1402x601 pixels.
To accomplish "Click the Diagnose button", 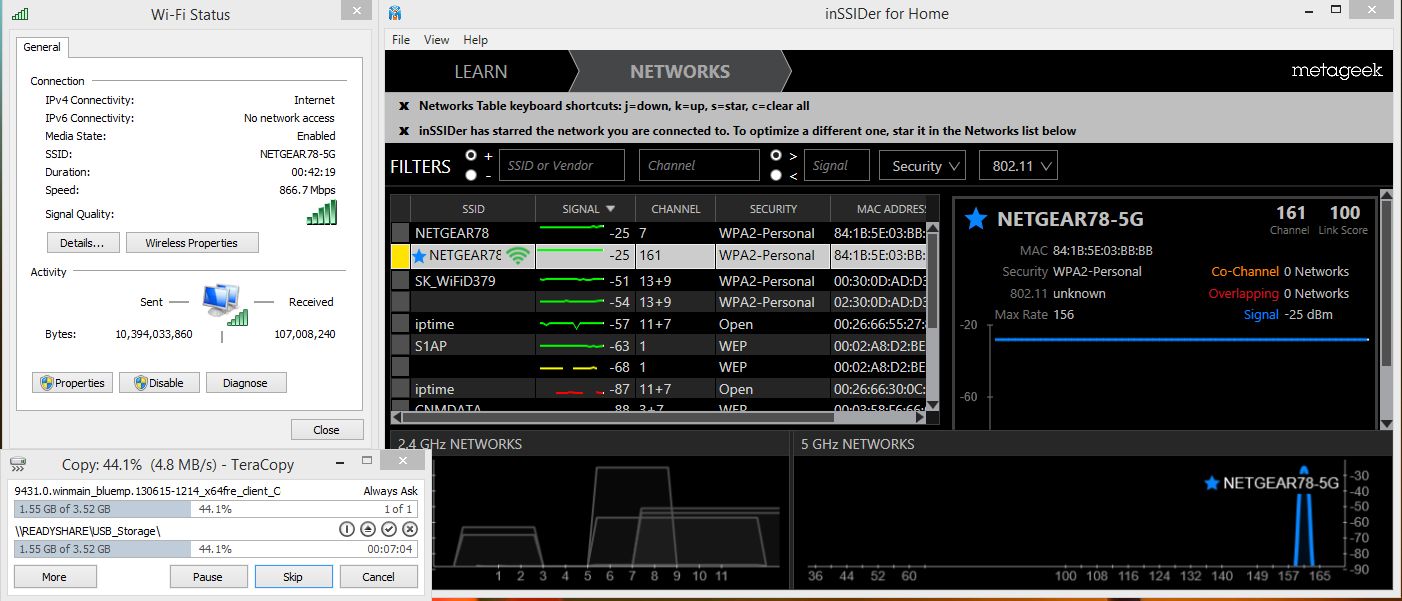I will point(245,383).
